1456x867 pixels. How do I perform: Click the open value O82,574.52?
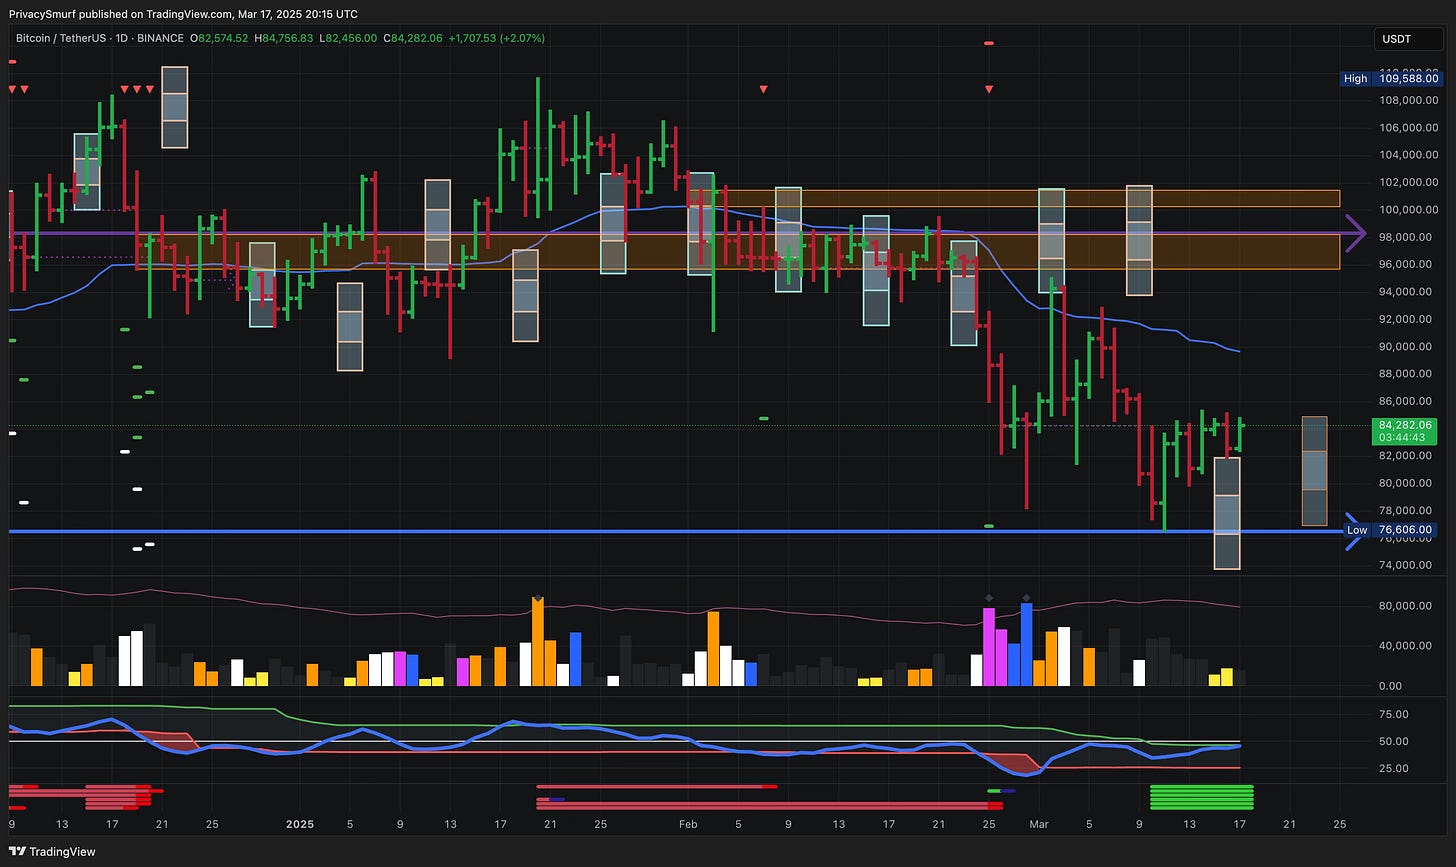[217, 38]
